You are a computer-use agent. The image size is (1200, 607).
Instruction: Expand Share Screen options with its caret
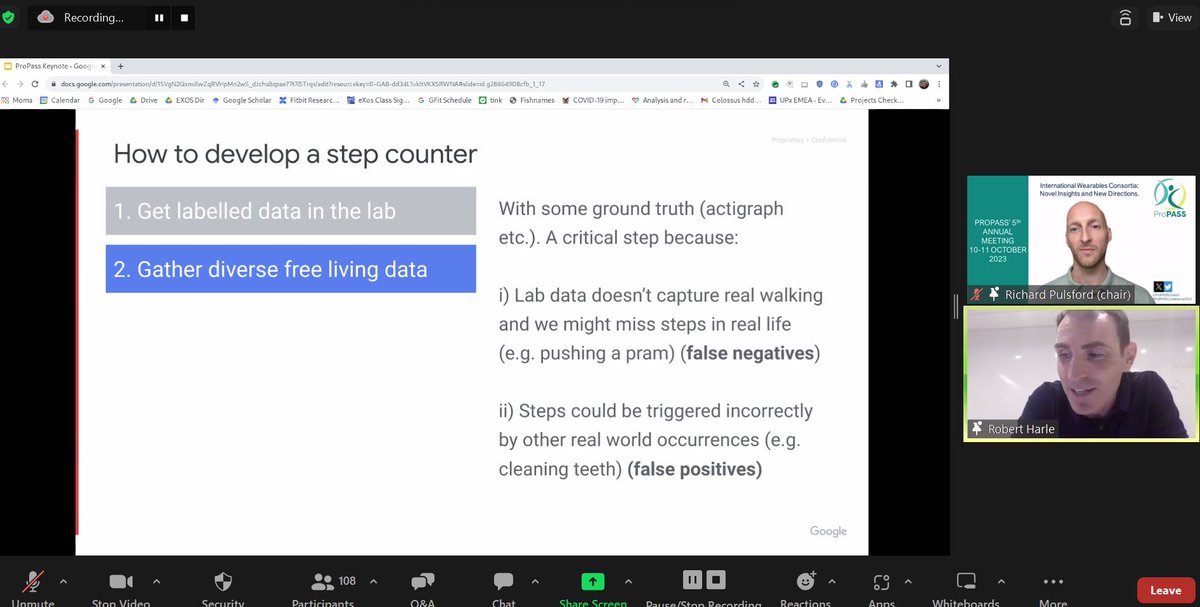[628, 580]
